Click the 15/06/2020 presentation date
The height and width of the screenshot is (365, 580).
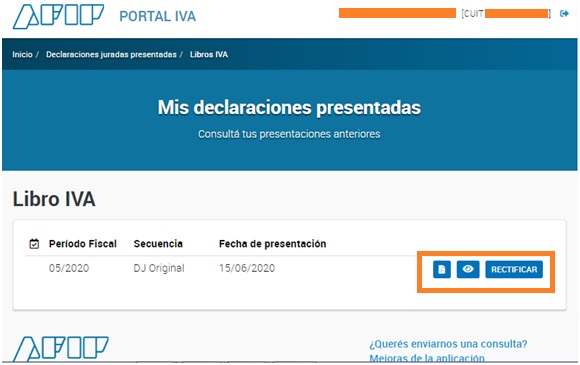tap(247, 268)
